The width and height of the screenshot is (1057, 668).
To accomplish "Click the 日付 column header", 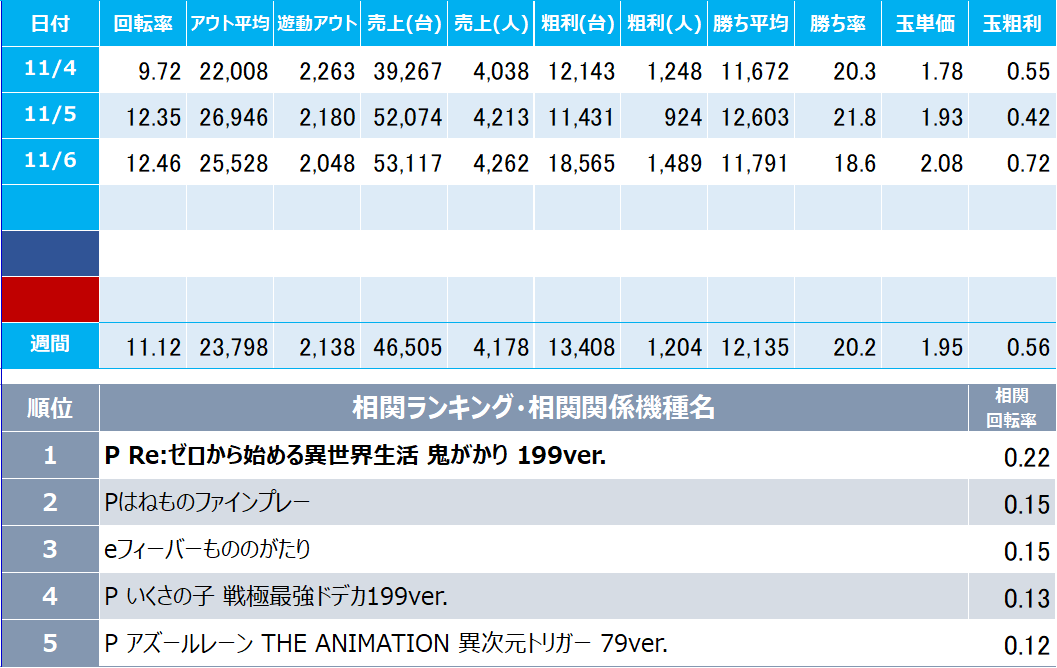I will point(49,23).
